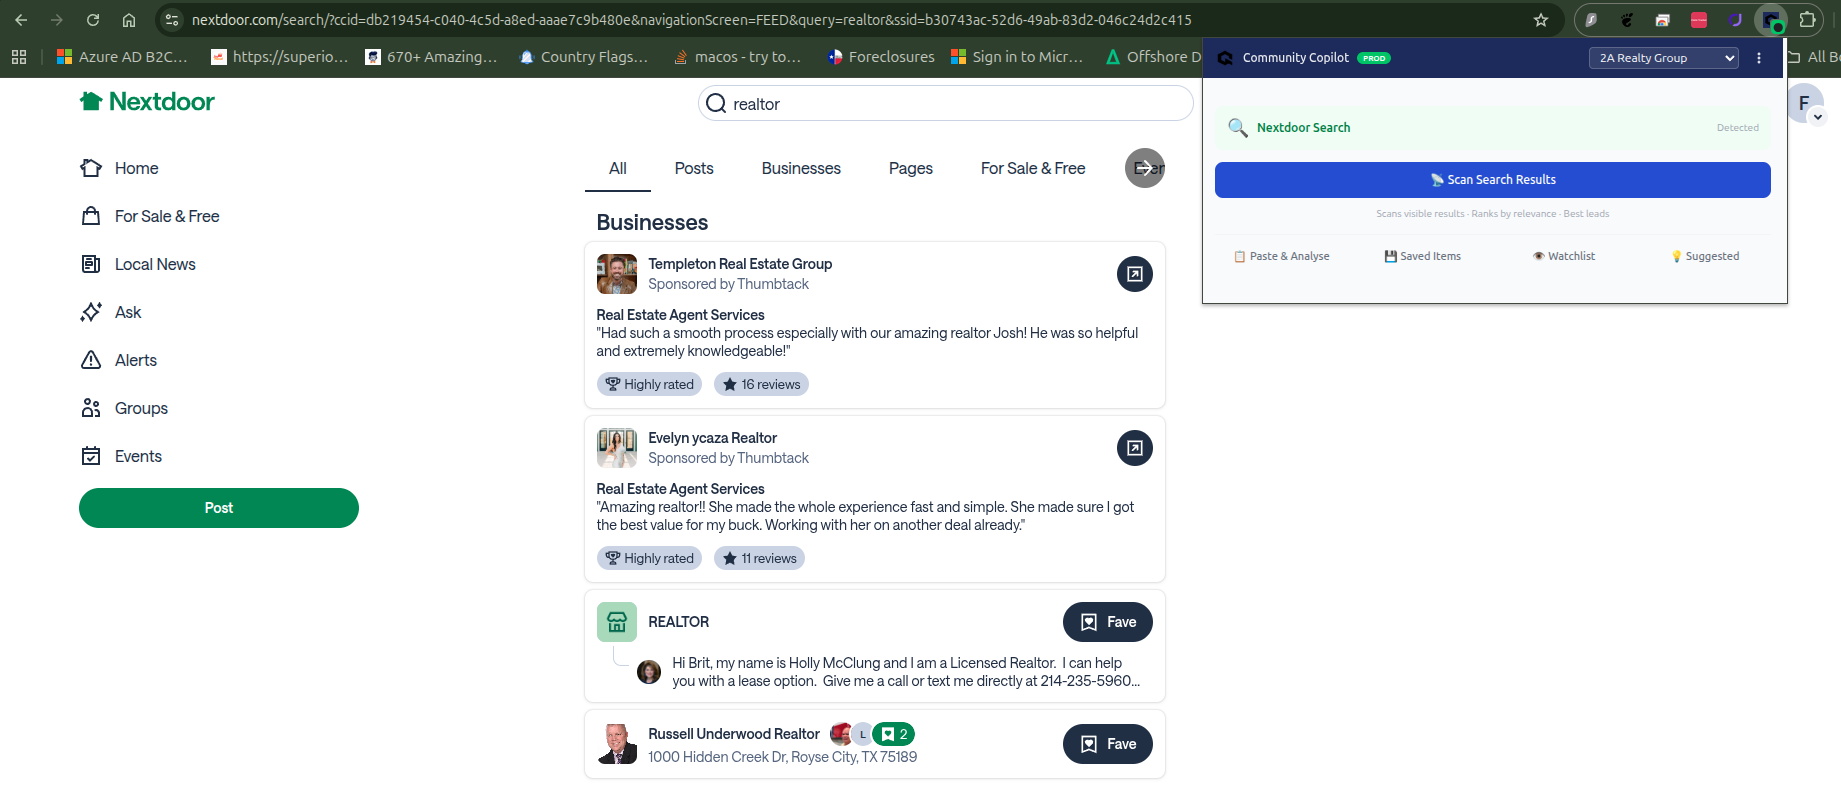This screenshot has width=1841, height=794.
Task: Open the purple swirl extension icon
Action: [x=1735, y=20]
